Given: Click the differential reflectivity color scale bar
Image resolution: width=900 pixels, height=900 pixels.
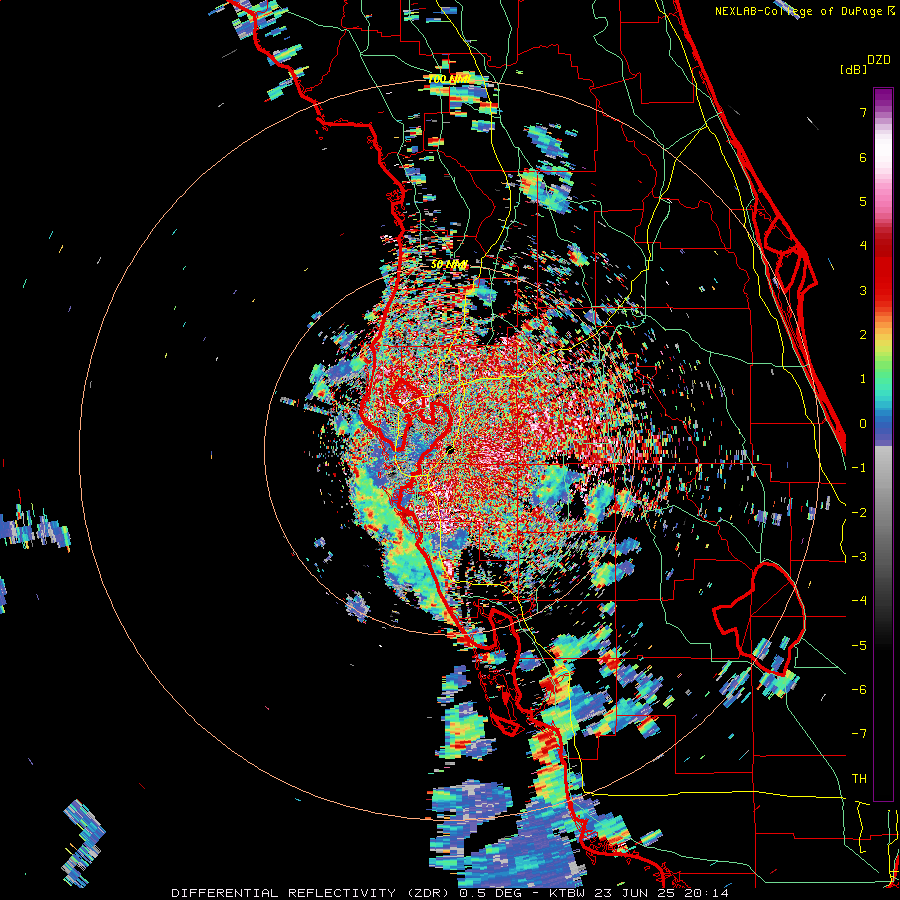Looking at the screenshot, I should pos(883,444).
